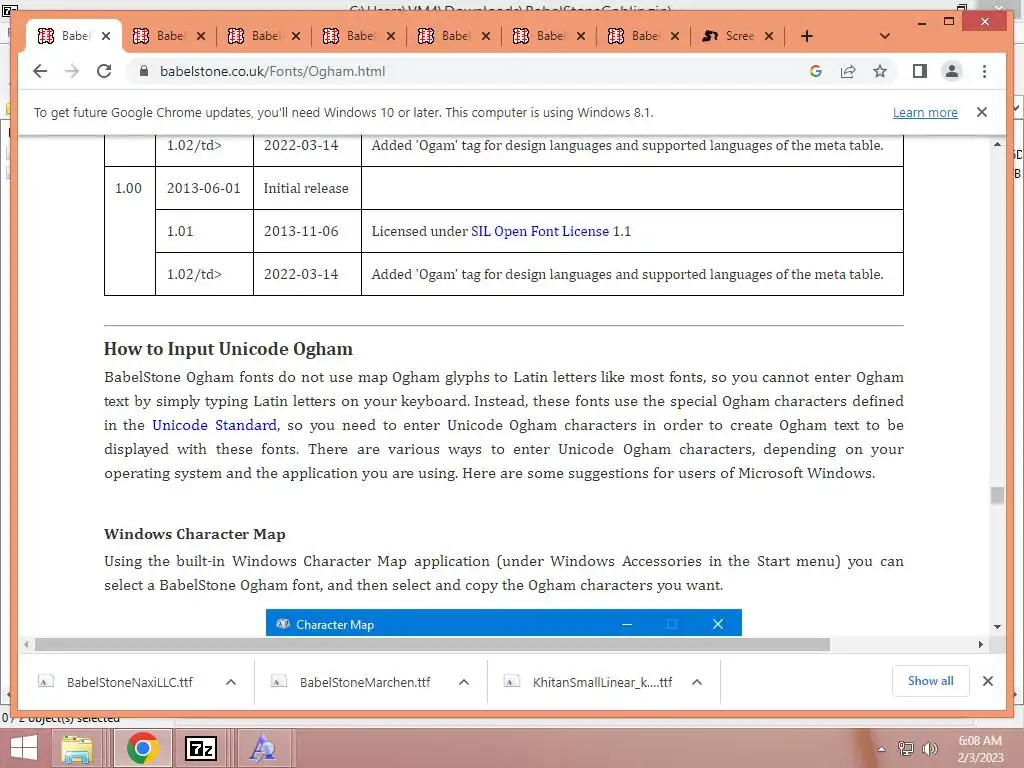Open tab search dropdown chevron
This screenshot has height=768, width=1024.
pos(885,36)
